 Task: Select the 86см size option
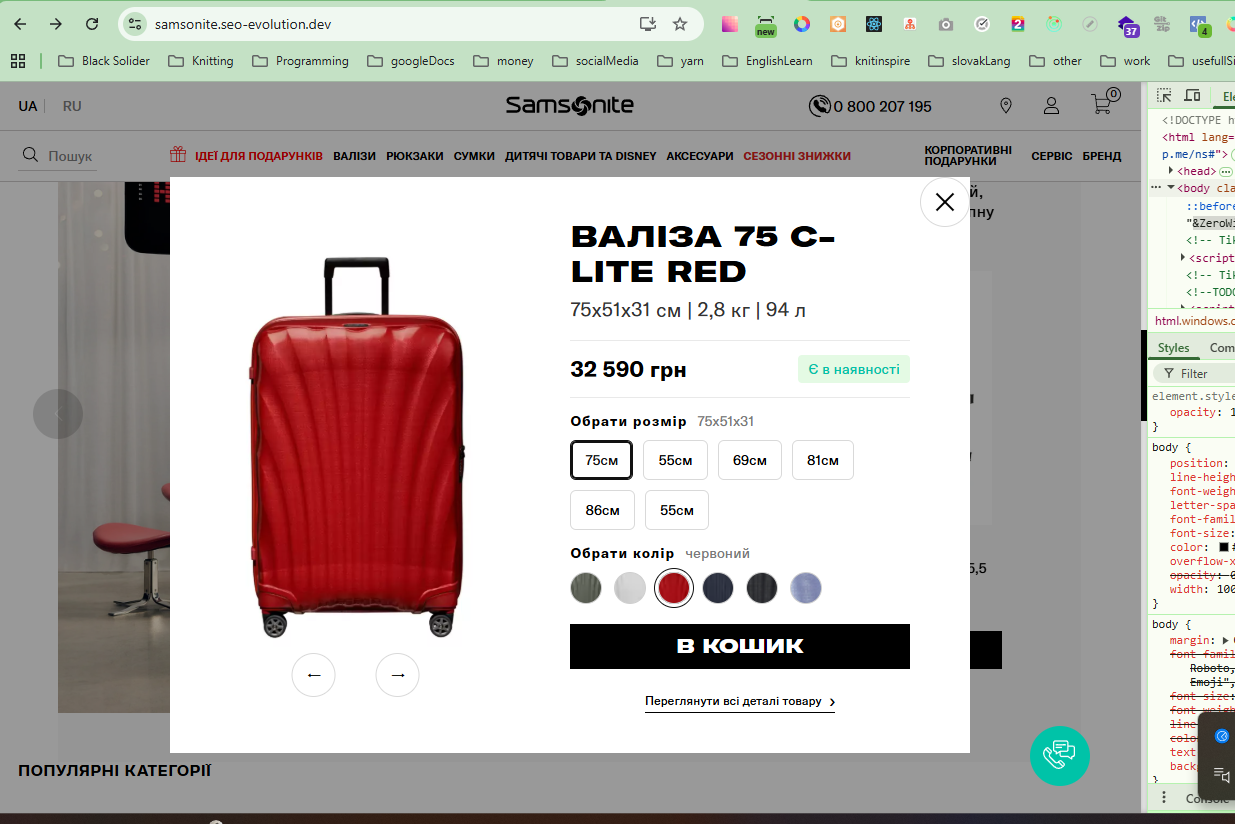pos(602,510)
